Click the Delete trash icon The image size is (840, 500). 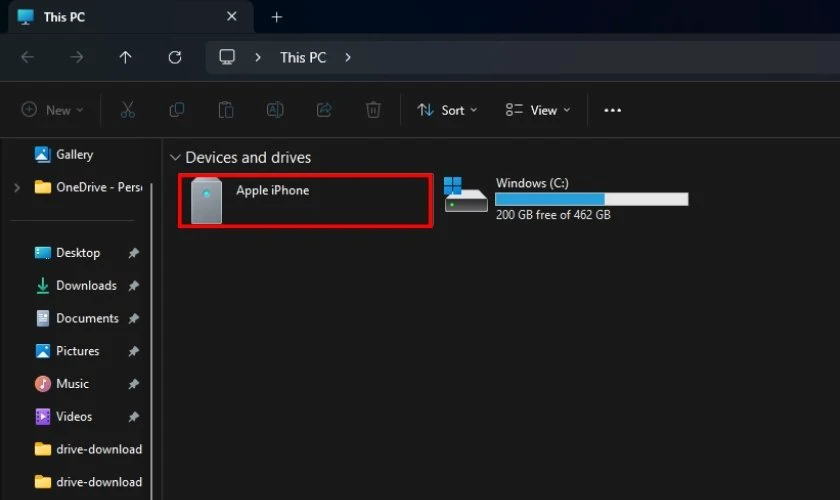pyautogui.click(x=373, y=110)
